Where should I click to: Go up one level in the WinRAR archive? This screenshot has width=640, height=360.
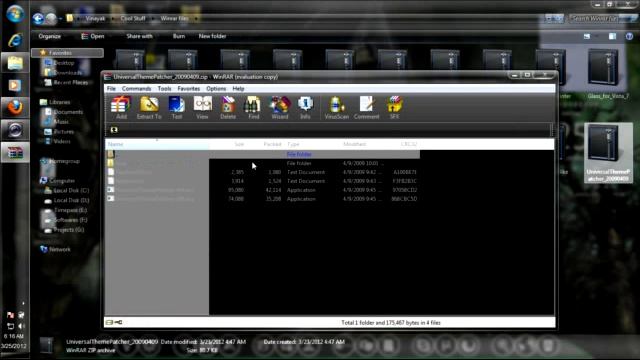pos(114,130)
